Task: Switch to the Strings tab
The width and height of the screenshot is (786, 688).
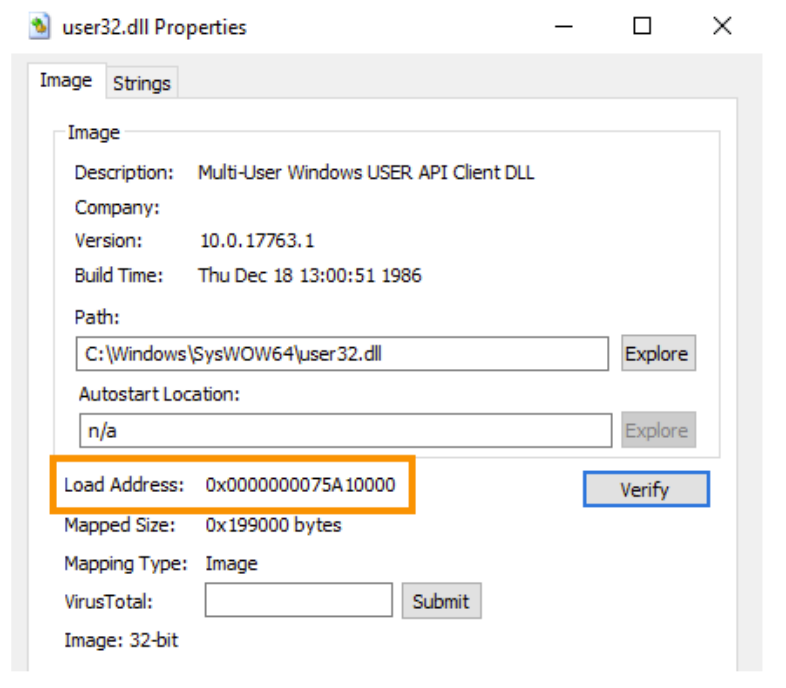Action: click(x=142, y=83)
